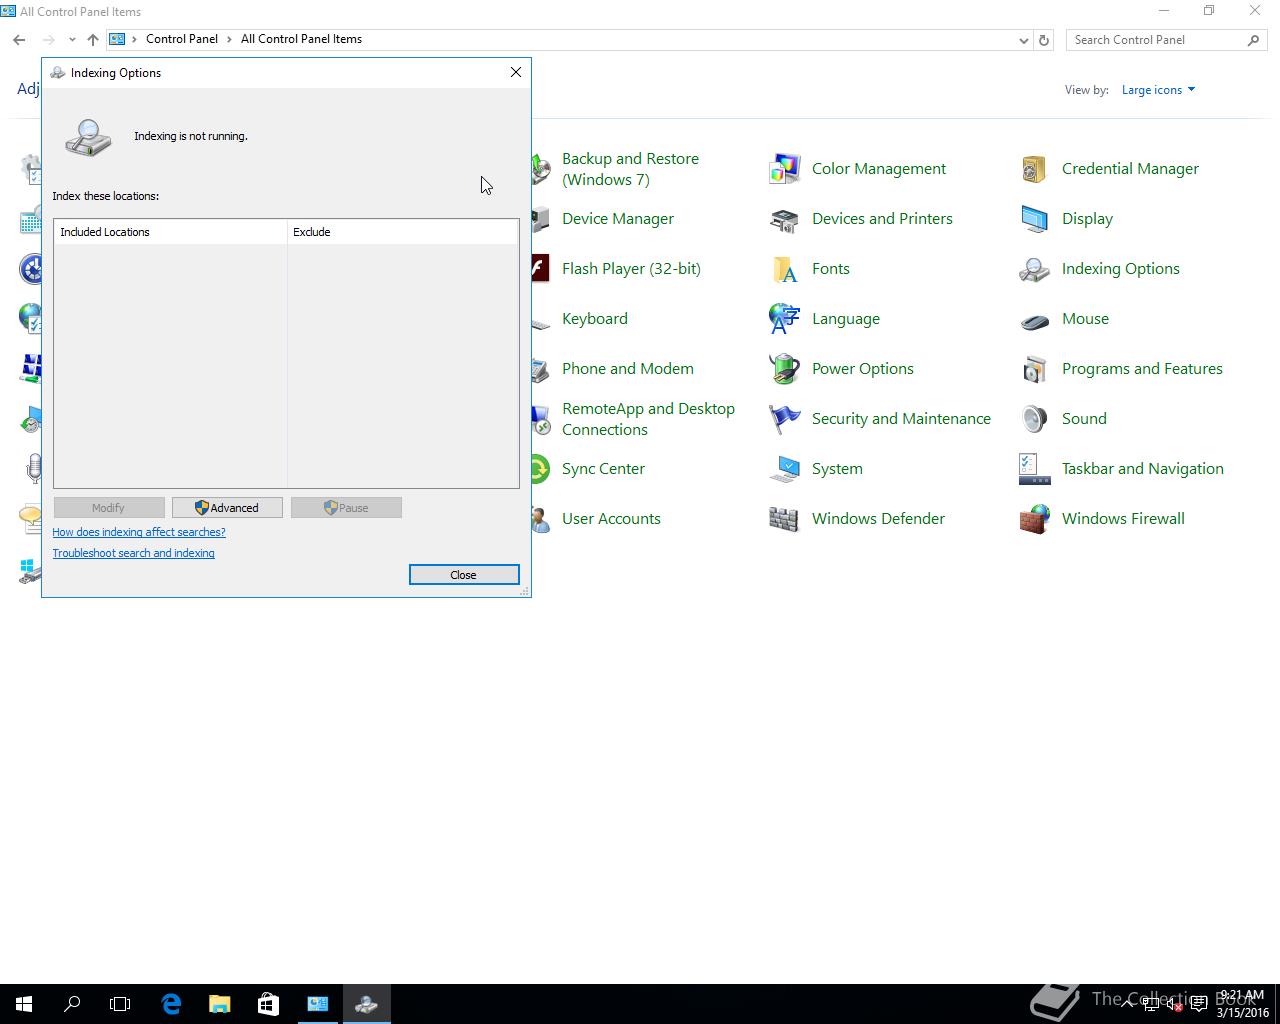This screenshot has width=1280, height=1024.
Task: Open Backup and Restore (Windows 7)
Action: pos(630,169)
